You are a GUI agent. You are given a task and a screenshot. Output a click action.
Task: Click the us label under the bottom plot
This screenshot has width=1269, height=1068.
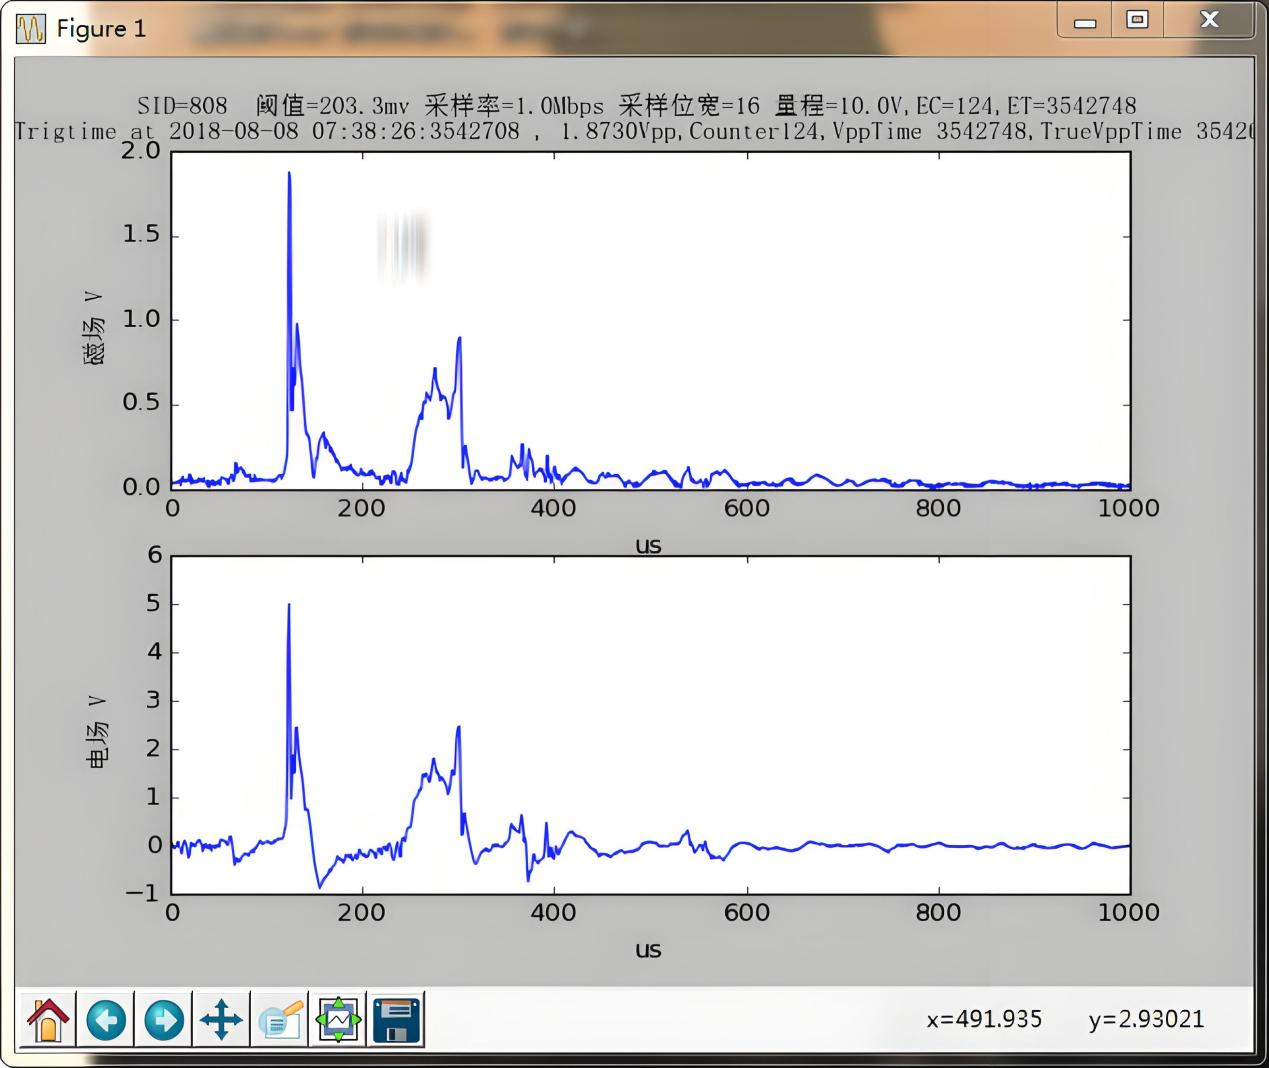(648, 949)
